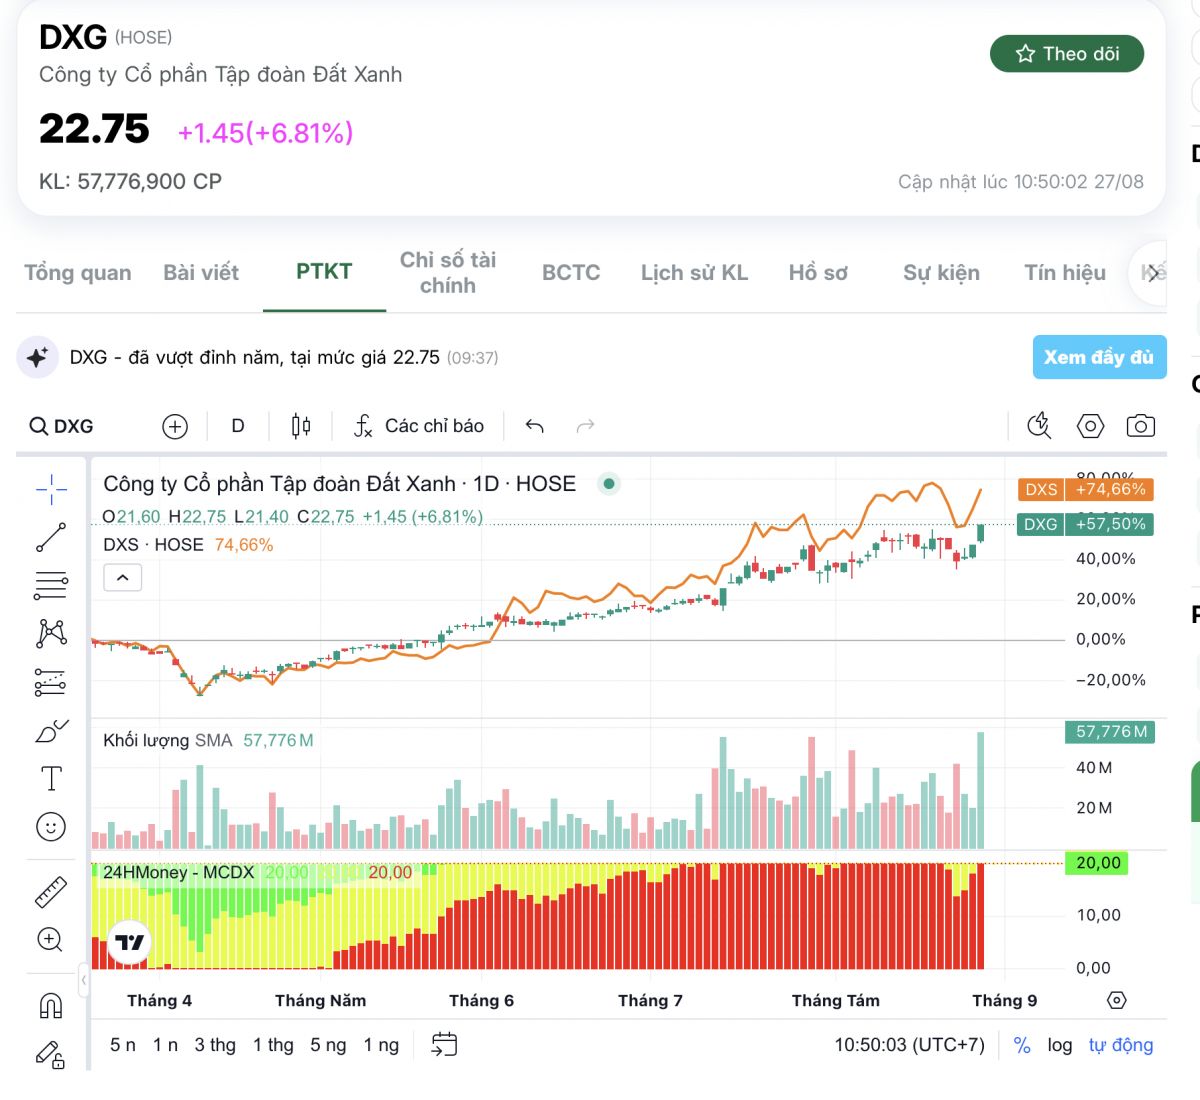This screenshot has width=1200, height=1100.
Task: Set chart range to 3 thg
Action: click(215, 1045)
